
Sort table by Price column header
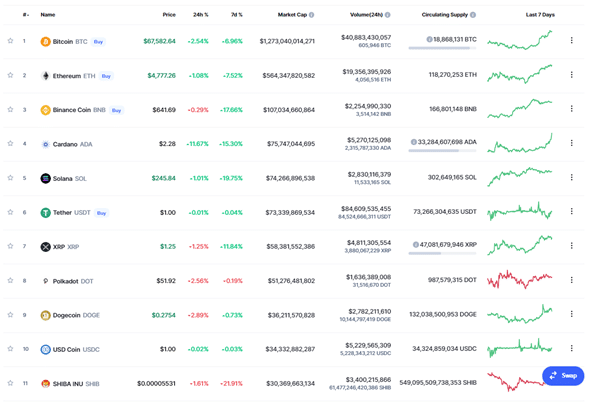[x=169, y=15]
